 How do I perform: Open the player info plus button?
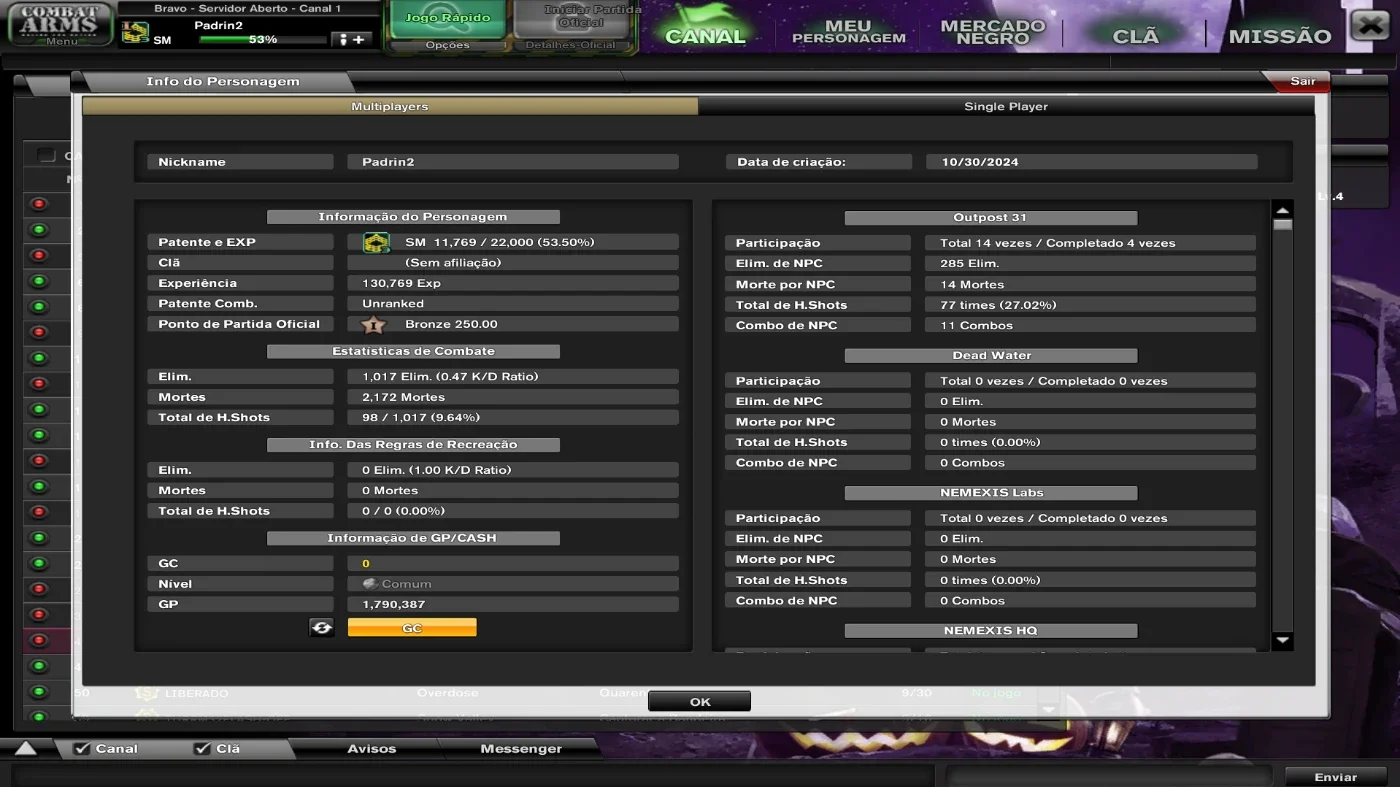tap(352, 39)
